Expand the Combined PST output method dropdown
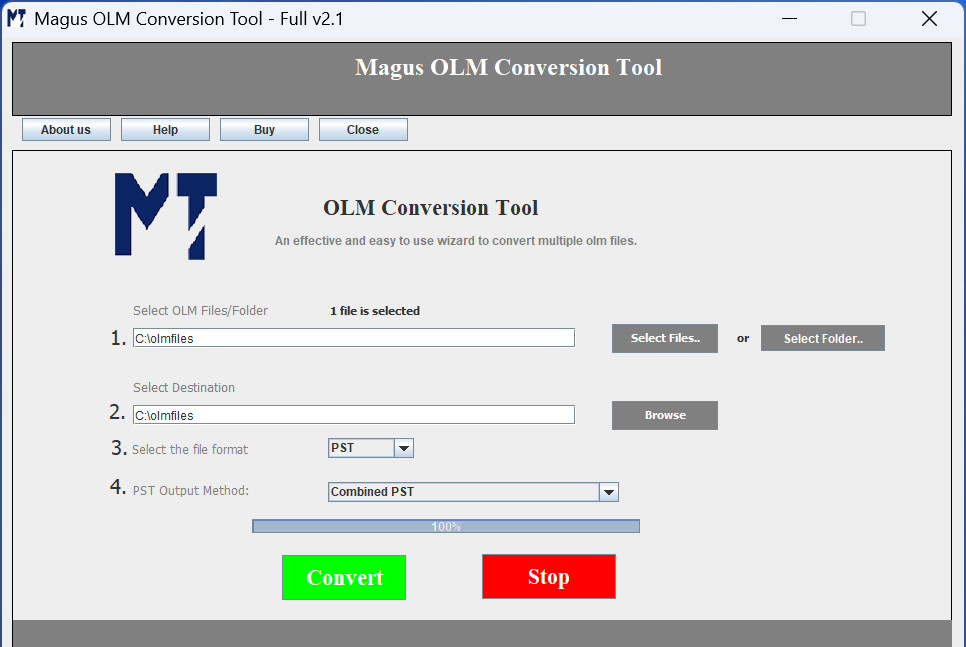Image resolution: width=966 pixels, height=647 pixels. click(609, 492)
